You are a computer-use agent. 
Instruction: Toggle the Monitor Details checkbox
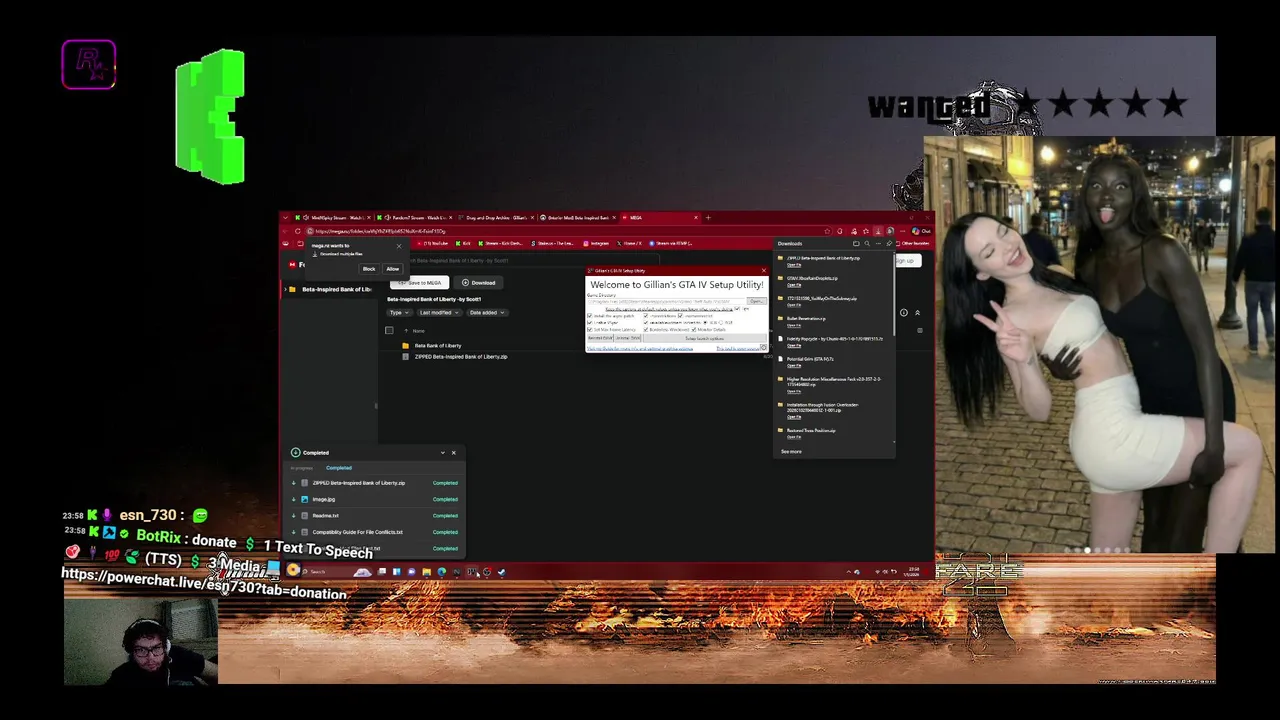pos(694,329)
